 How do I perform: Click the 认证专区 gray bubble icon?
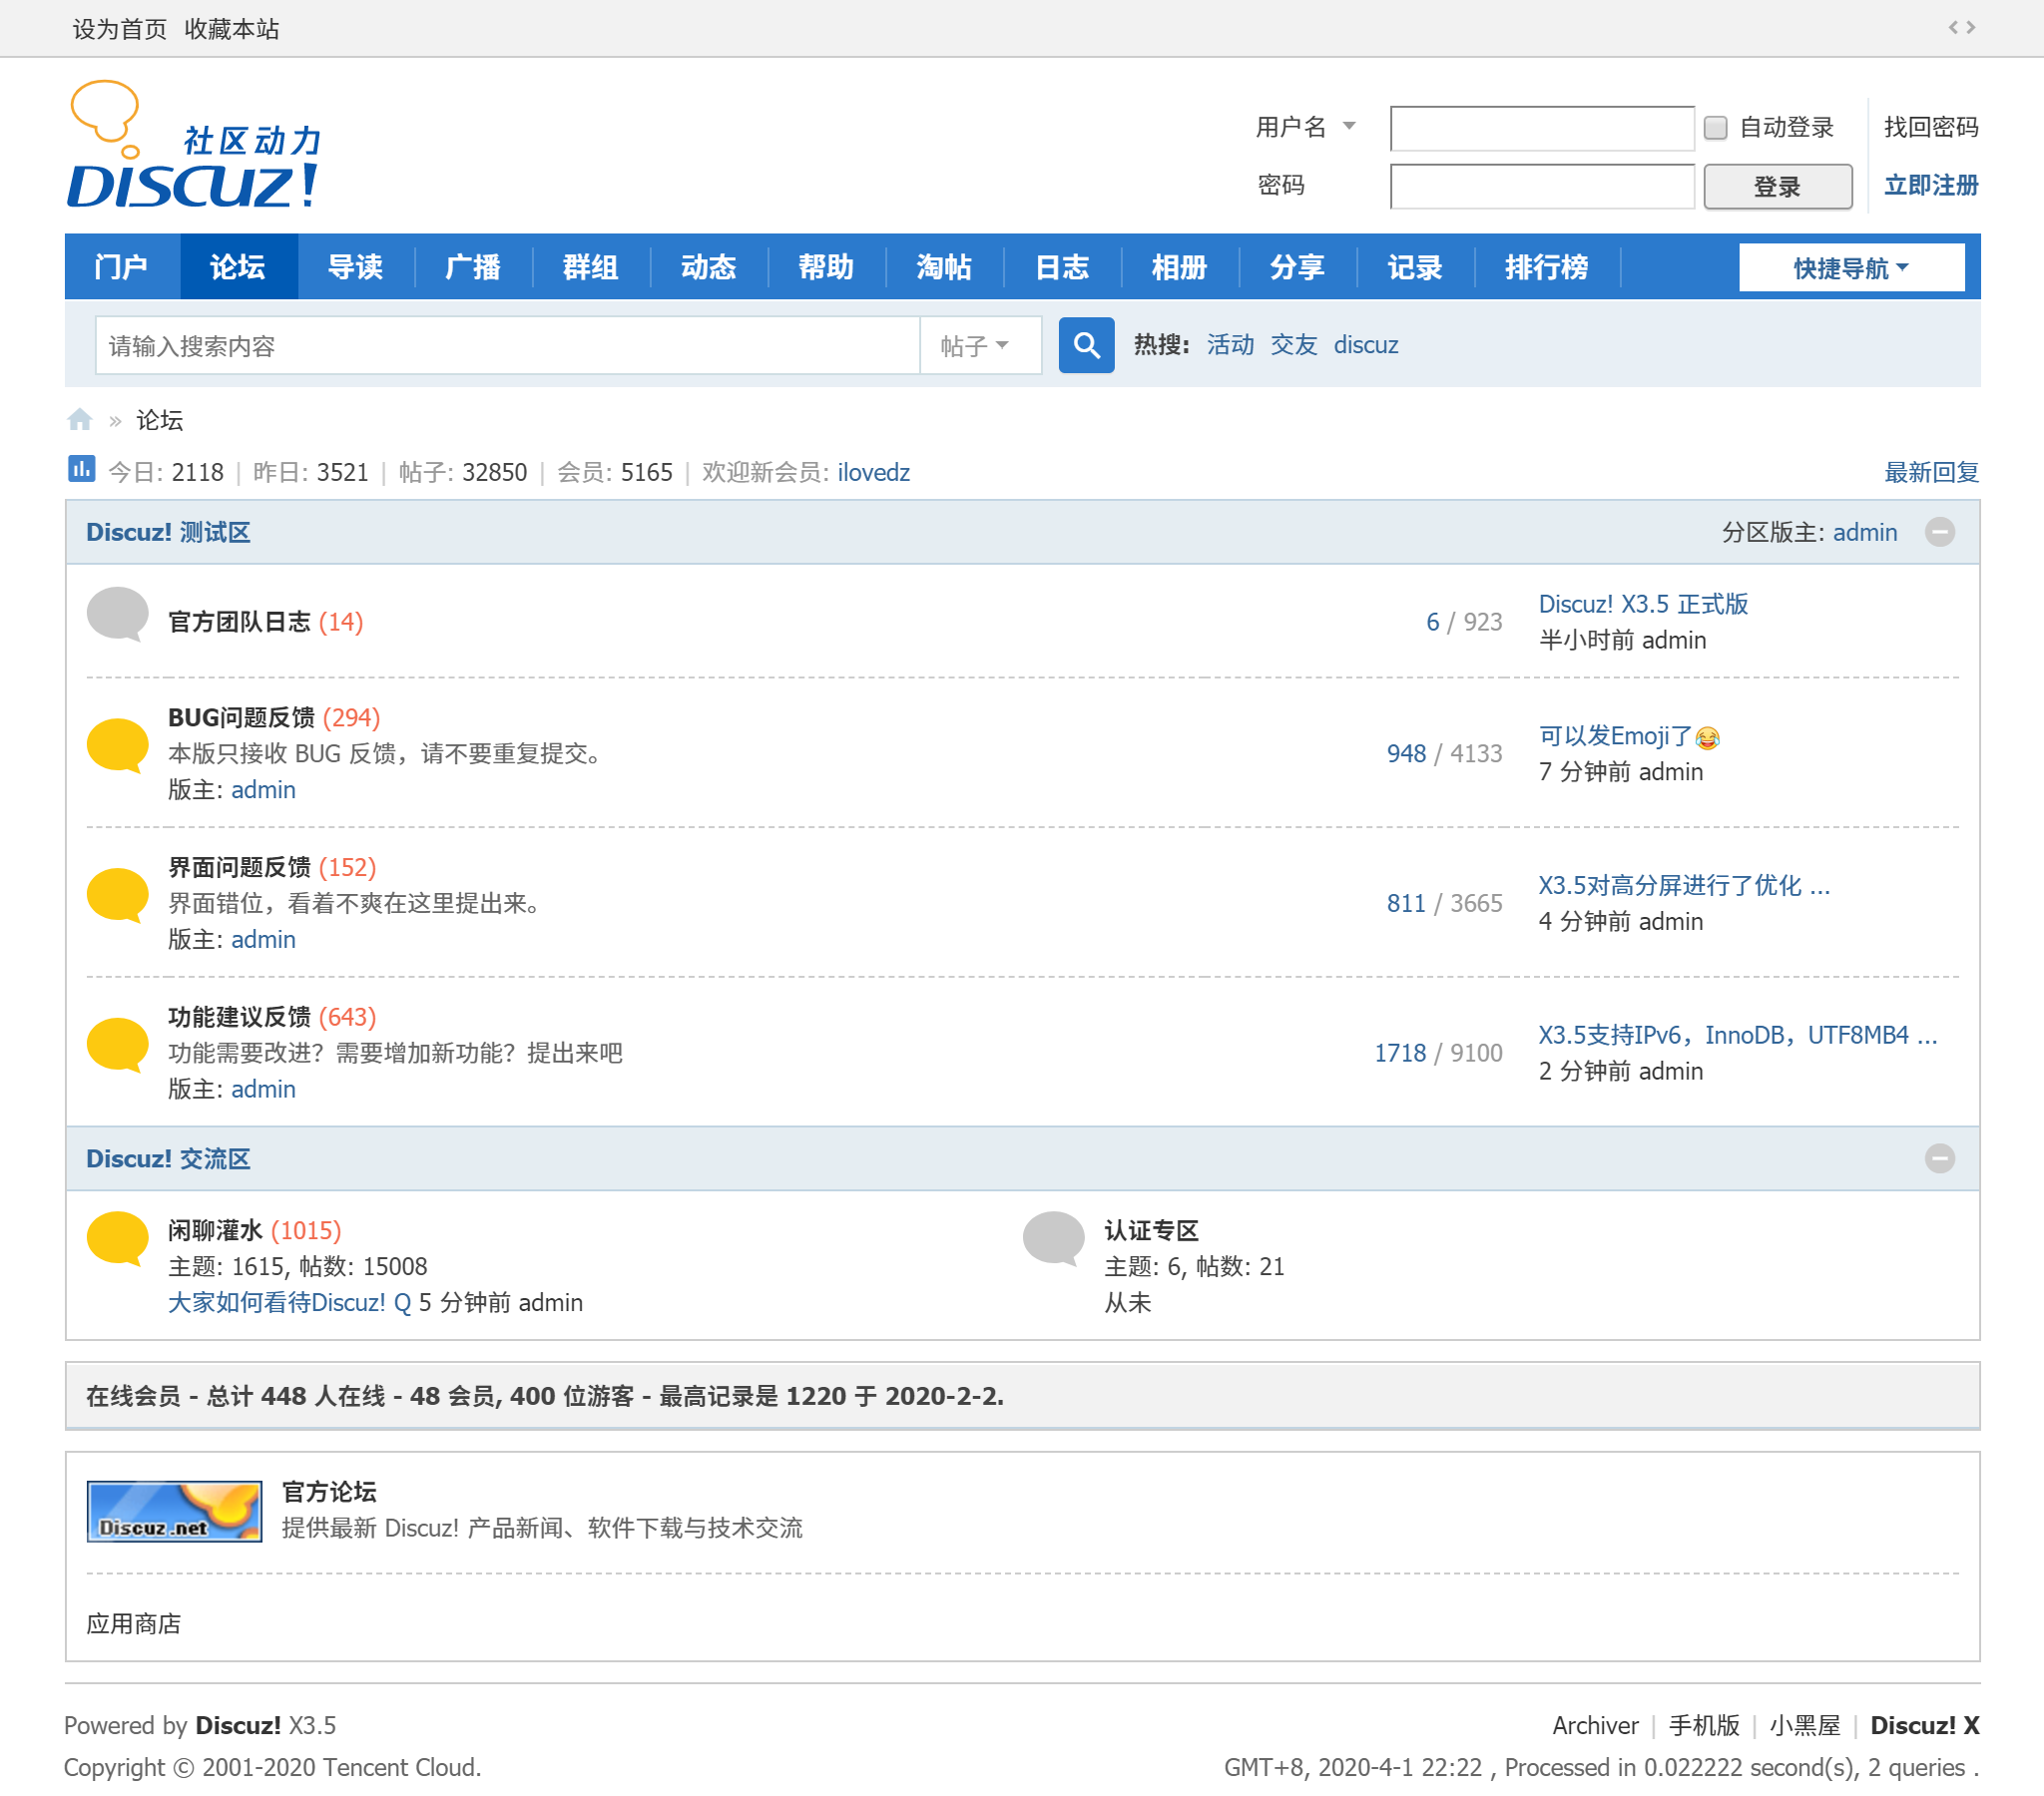pos(1053,1238)
